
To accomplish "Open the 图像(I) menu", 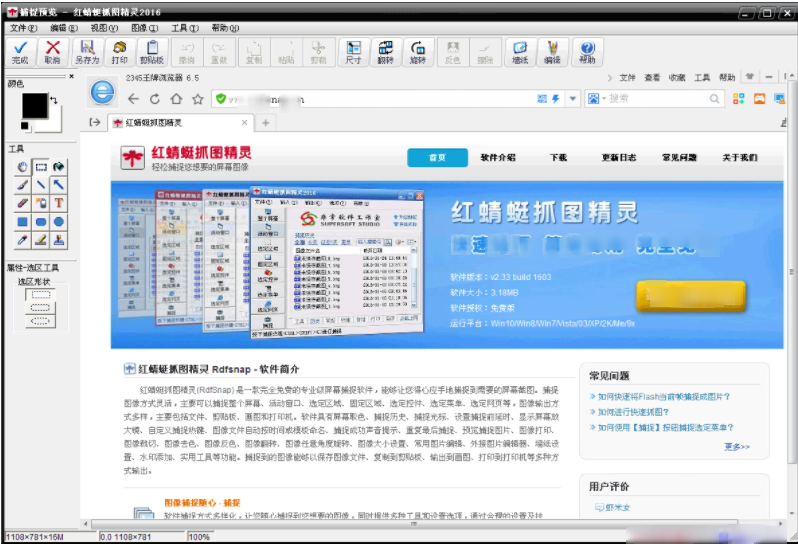I will tap(145, 28).
